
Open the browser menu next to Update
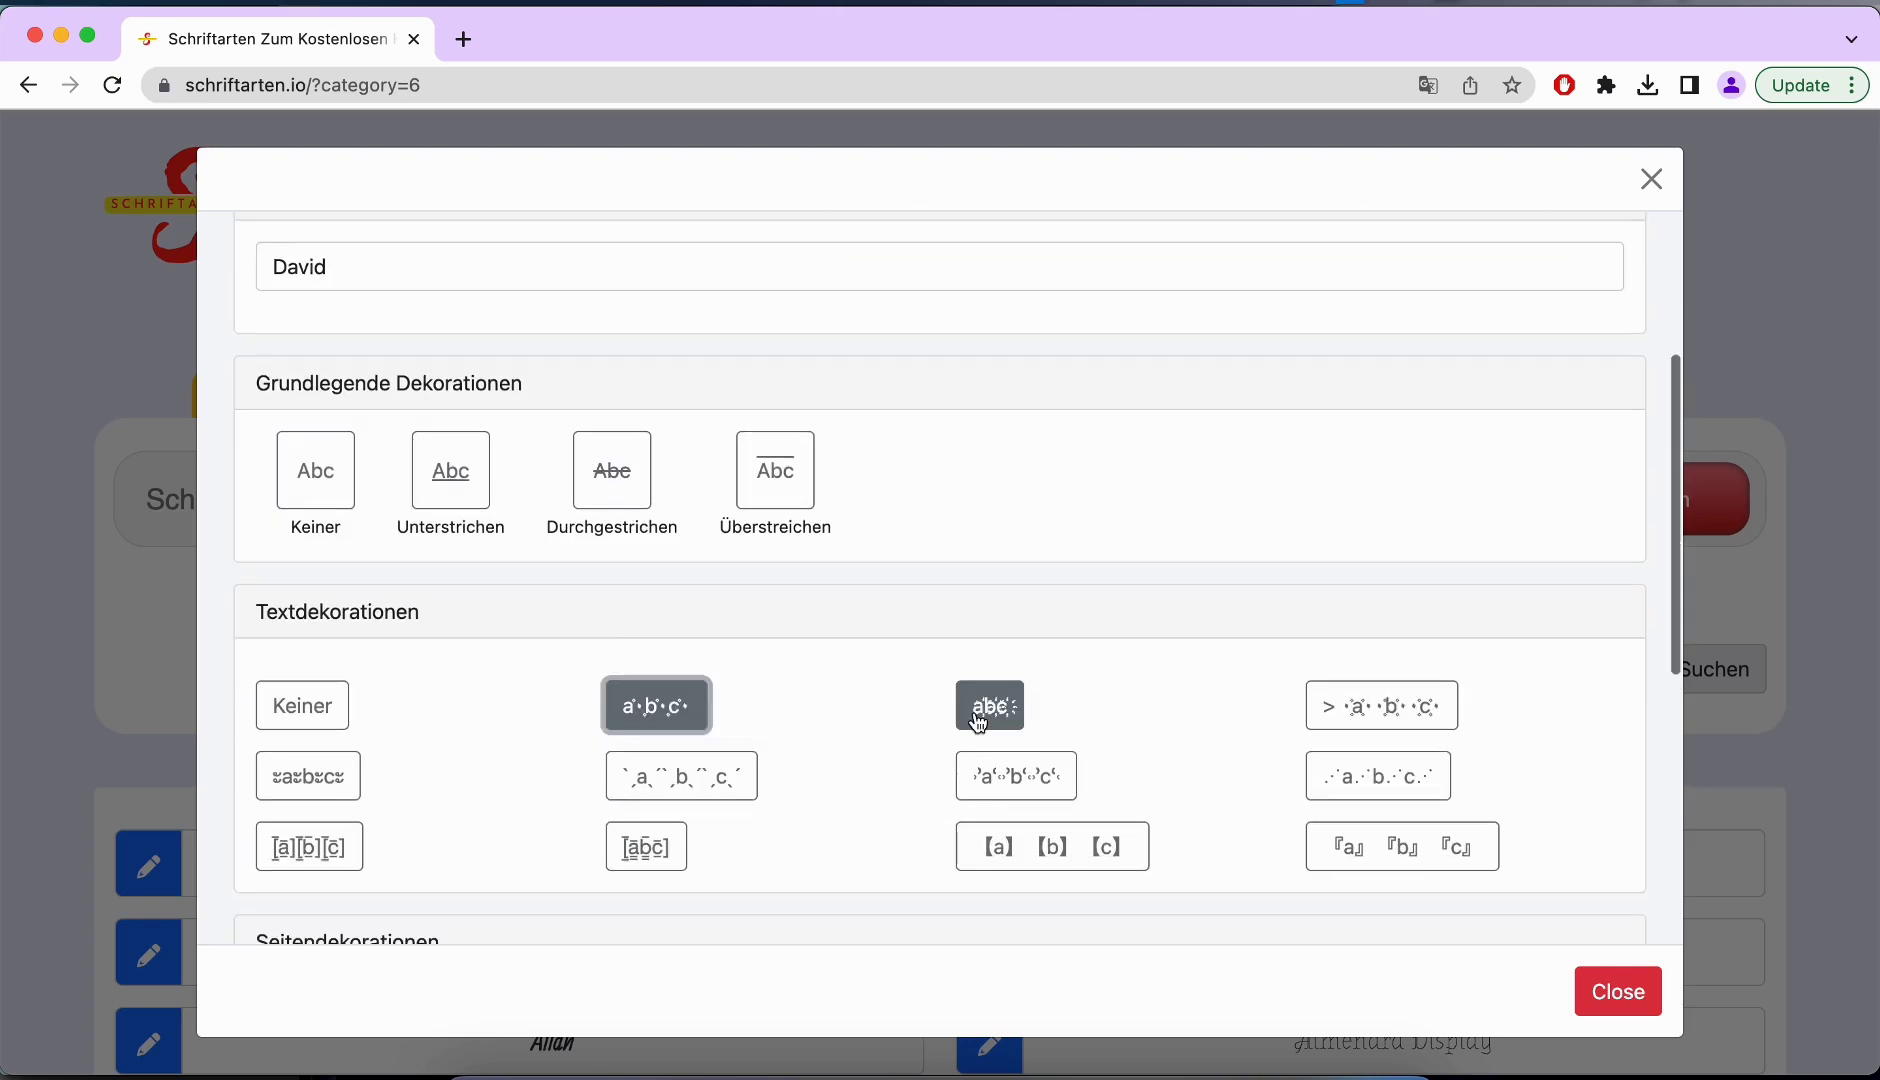pyautogui.click(x=1853, y=85)
